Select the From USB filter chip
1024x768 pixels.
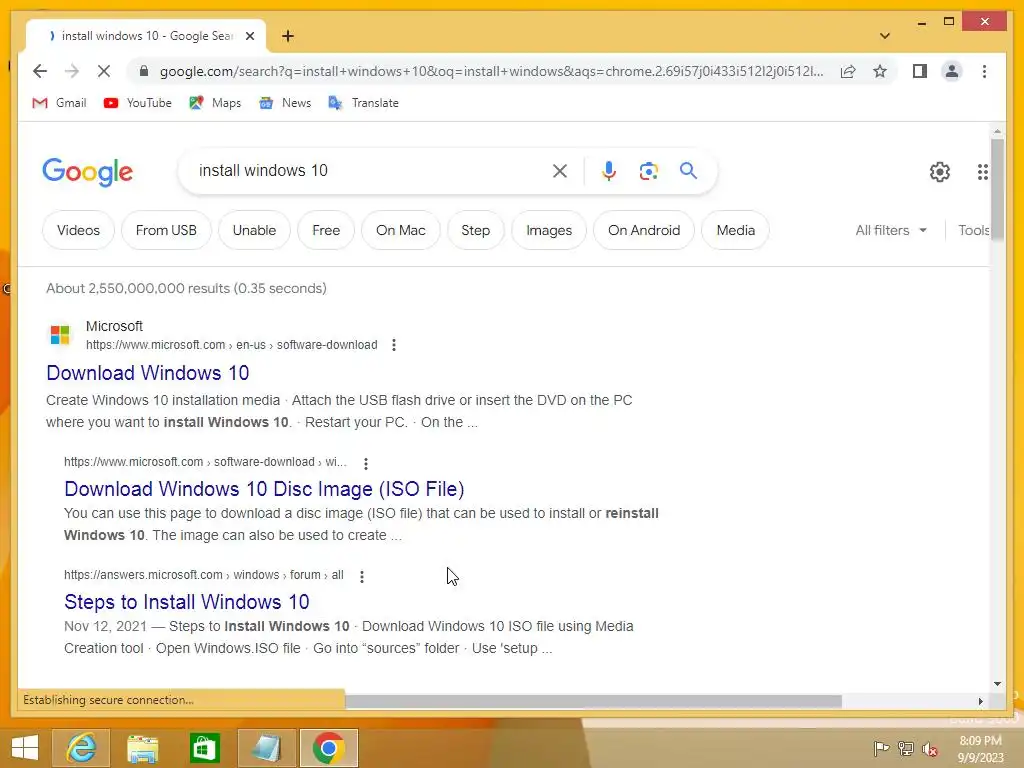point(166,231)
